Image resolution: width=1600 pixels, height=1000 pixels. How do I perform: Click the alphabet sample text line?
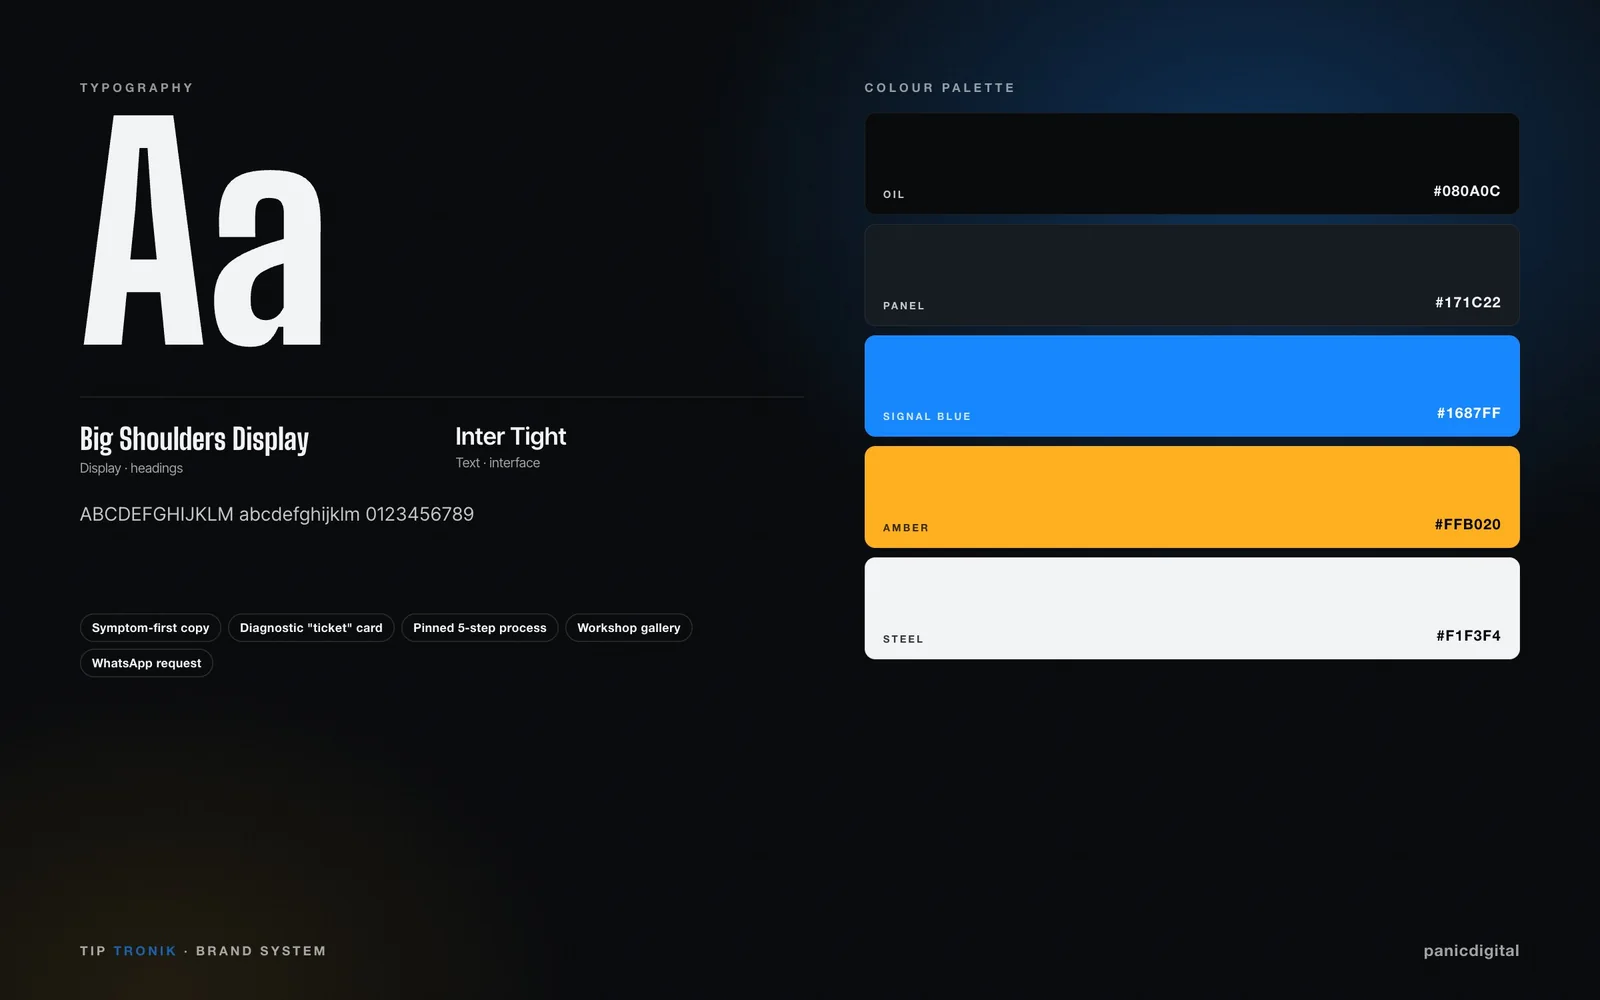(277, 514)
